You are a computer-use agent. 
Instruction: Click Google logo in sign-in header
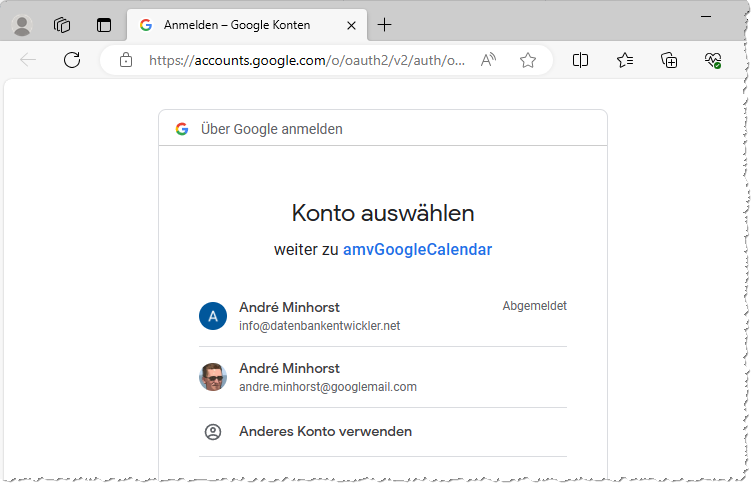182,129
